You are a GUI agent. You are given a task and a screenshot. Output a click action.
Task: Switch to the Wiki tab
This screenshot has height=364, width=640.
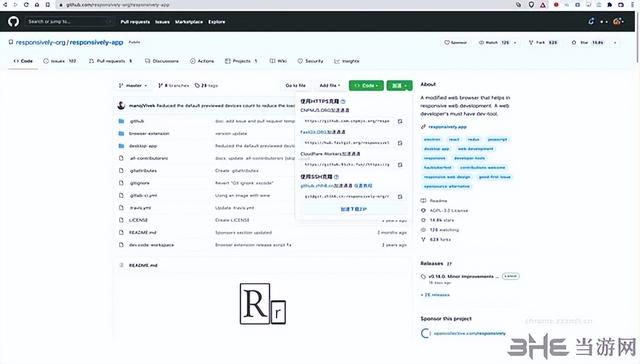pos(278,61)
